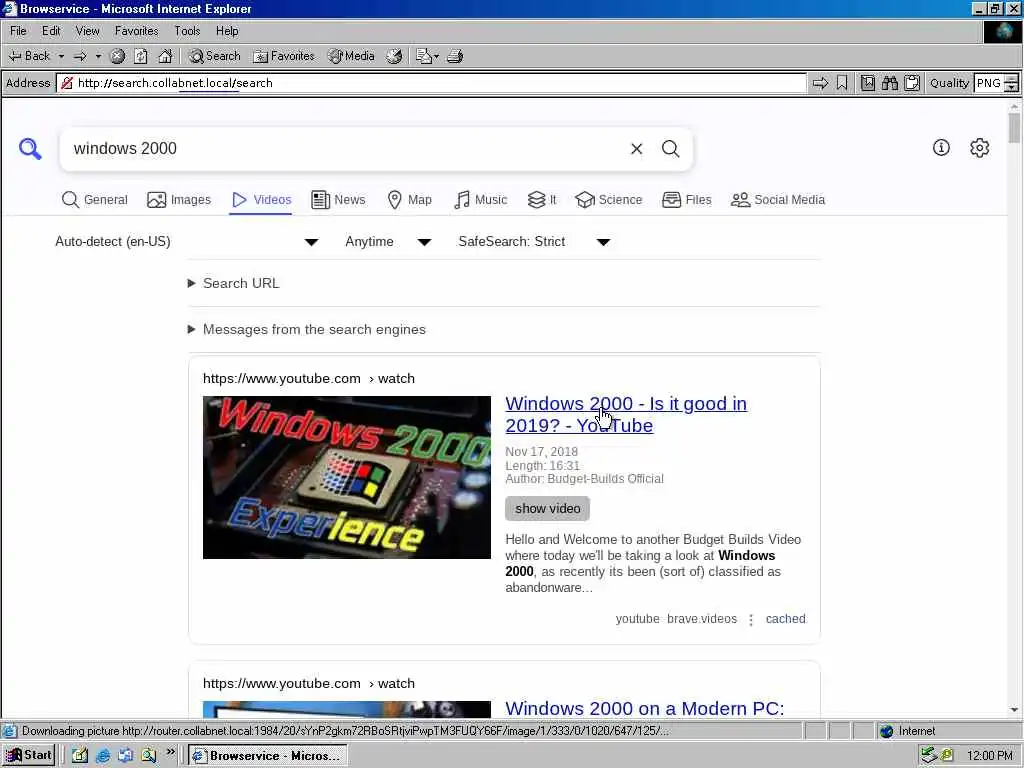This screenshot has width=1024, height=768.
Task: Switch to the Music category tab
Action: tap(481, 200)
